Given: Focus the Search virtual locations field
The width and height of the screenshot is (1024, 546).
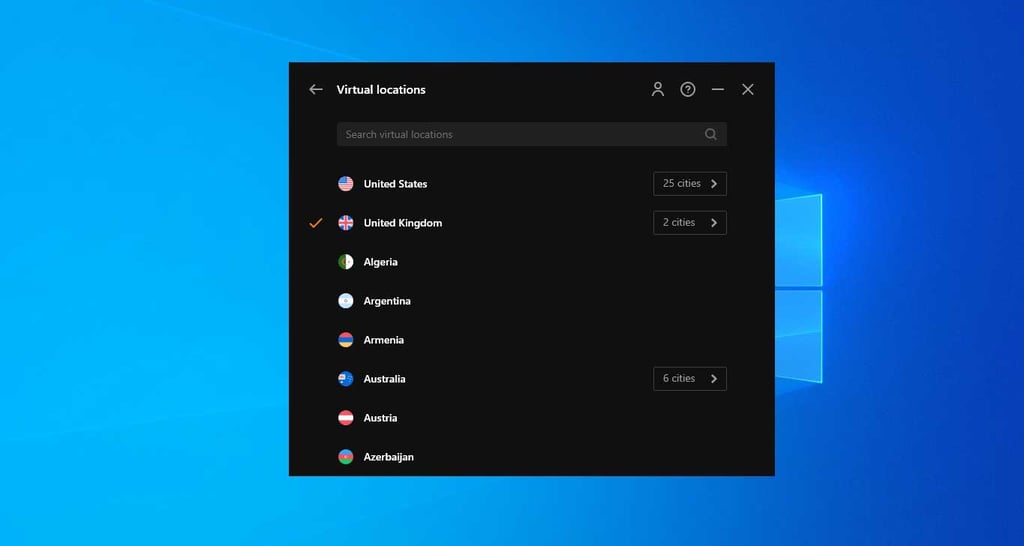Looking at the screenshot, I should pyautogui.click(x=532, y=135).
